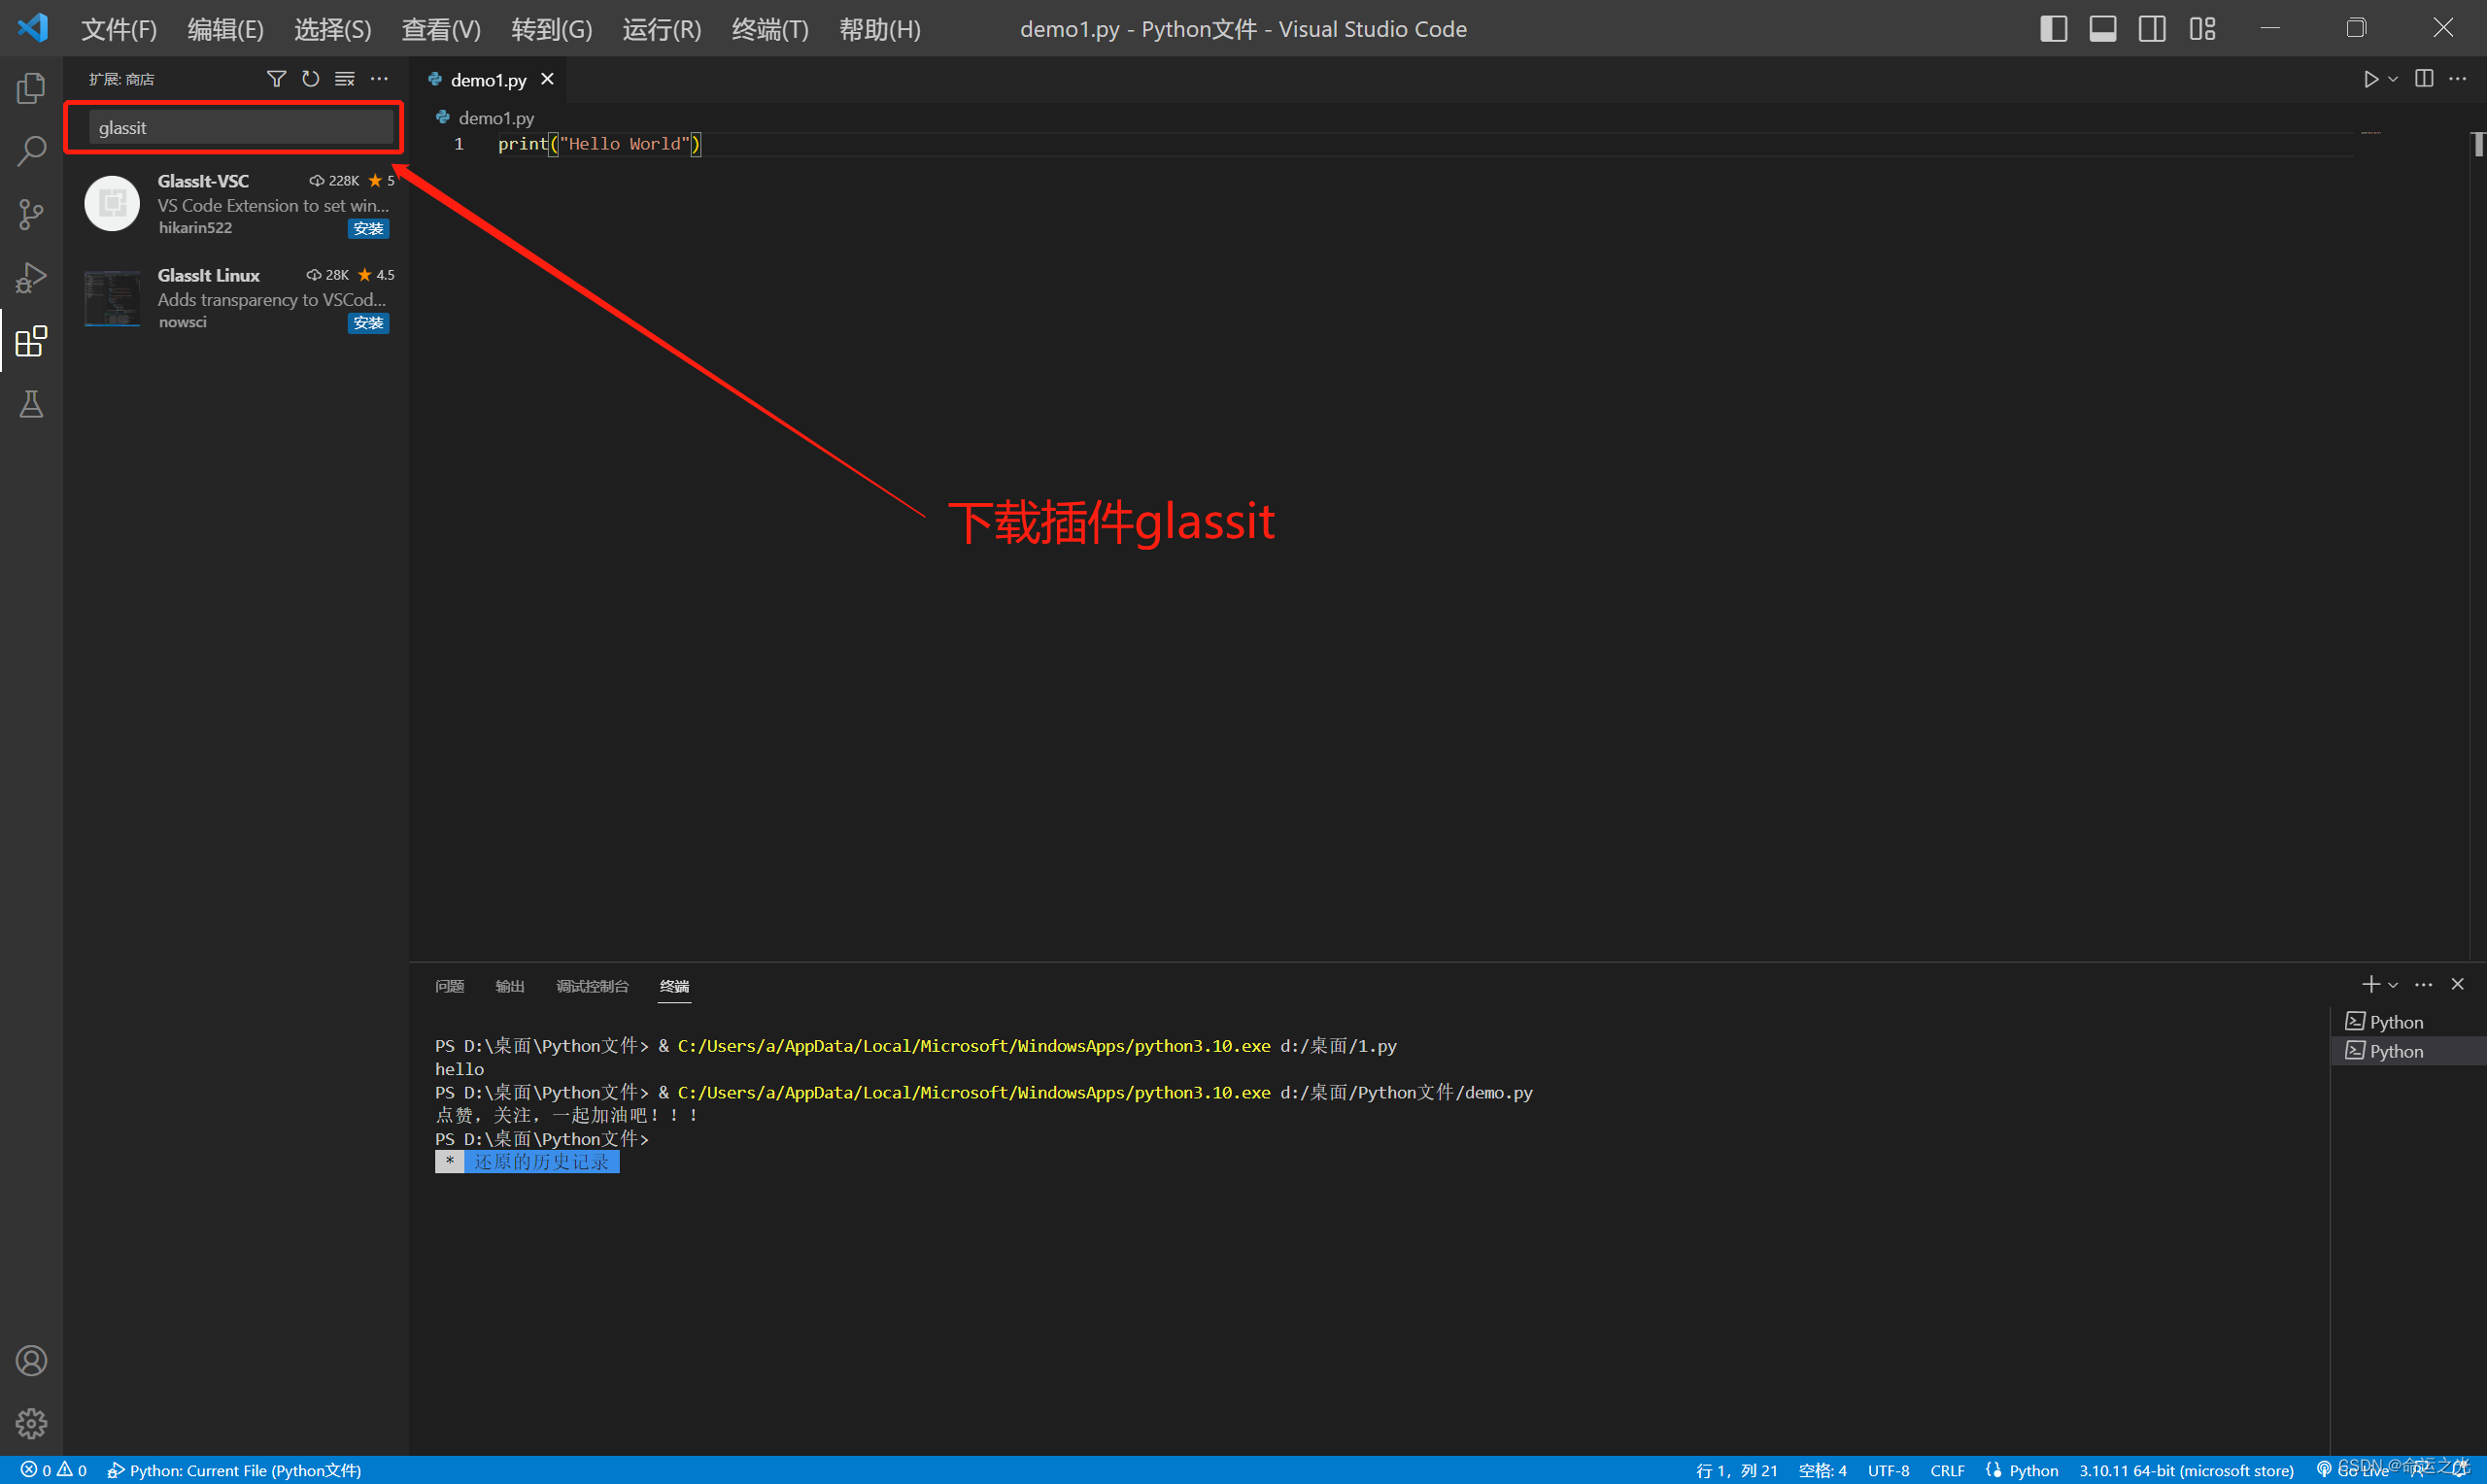This screenshot has height=1484, width=2487.
Task: Open the Explorer view in activity bar
Action: [x=31, y=88]
